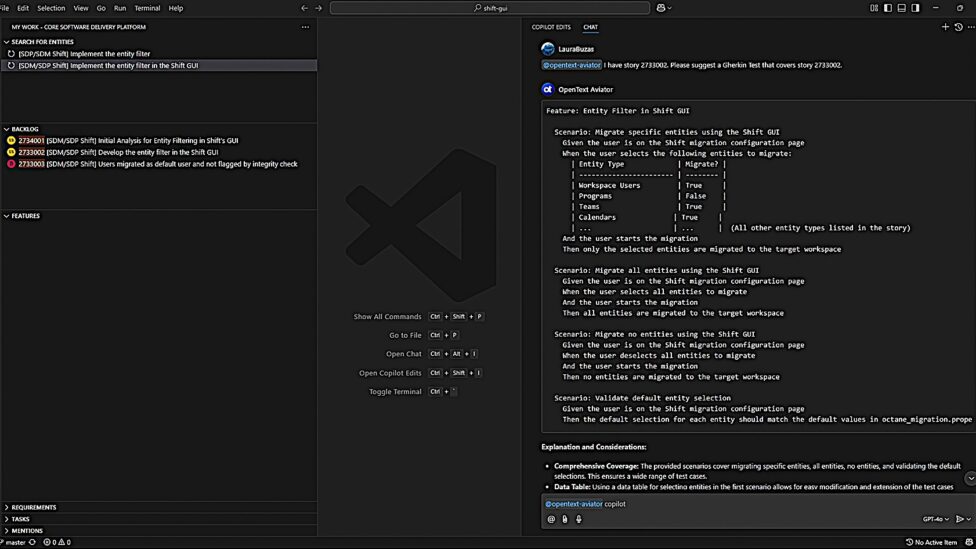Click Go to File shortcut hint
This screenshot has height=549, width=976.
425,335
